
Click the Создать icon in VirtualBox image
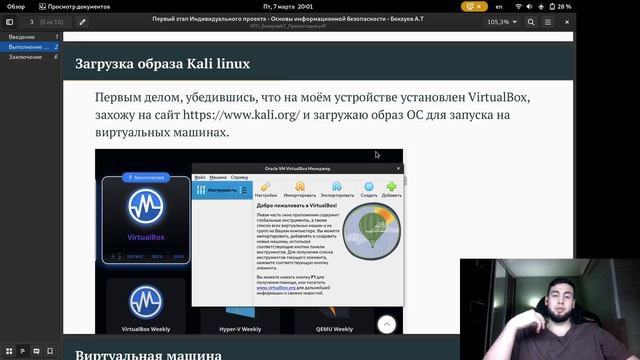369,190
